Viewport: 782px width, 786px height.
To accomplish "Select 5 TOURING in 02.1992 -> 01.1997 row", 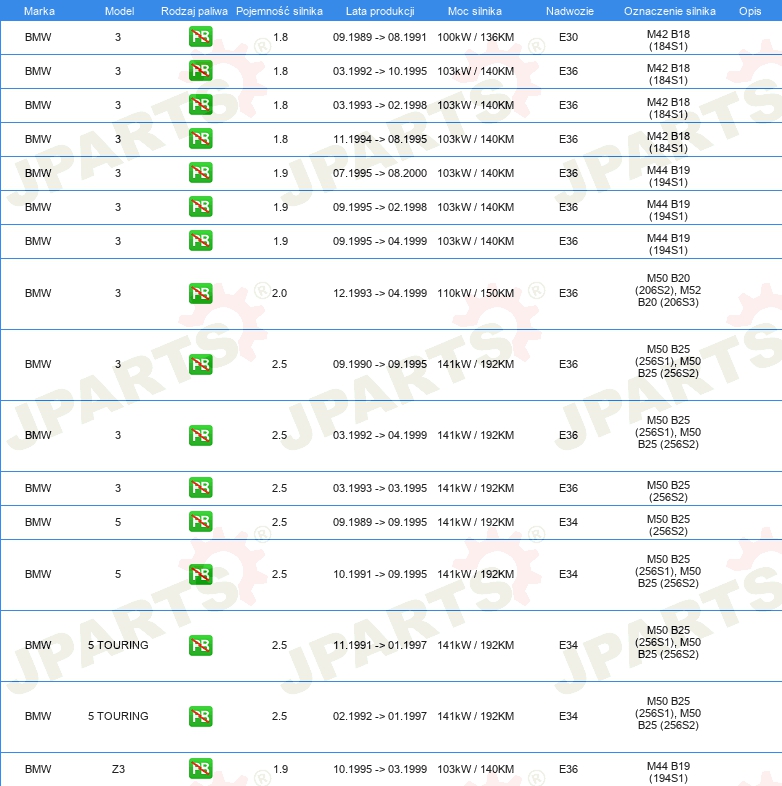I will point(118,716).
